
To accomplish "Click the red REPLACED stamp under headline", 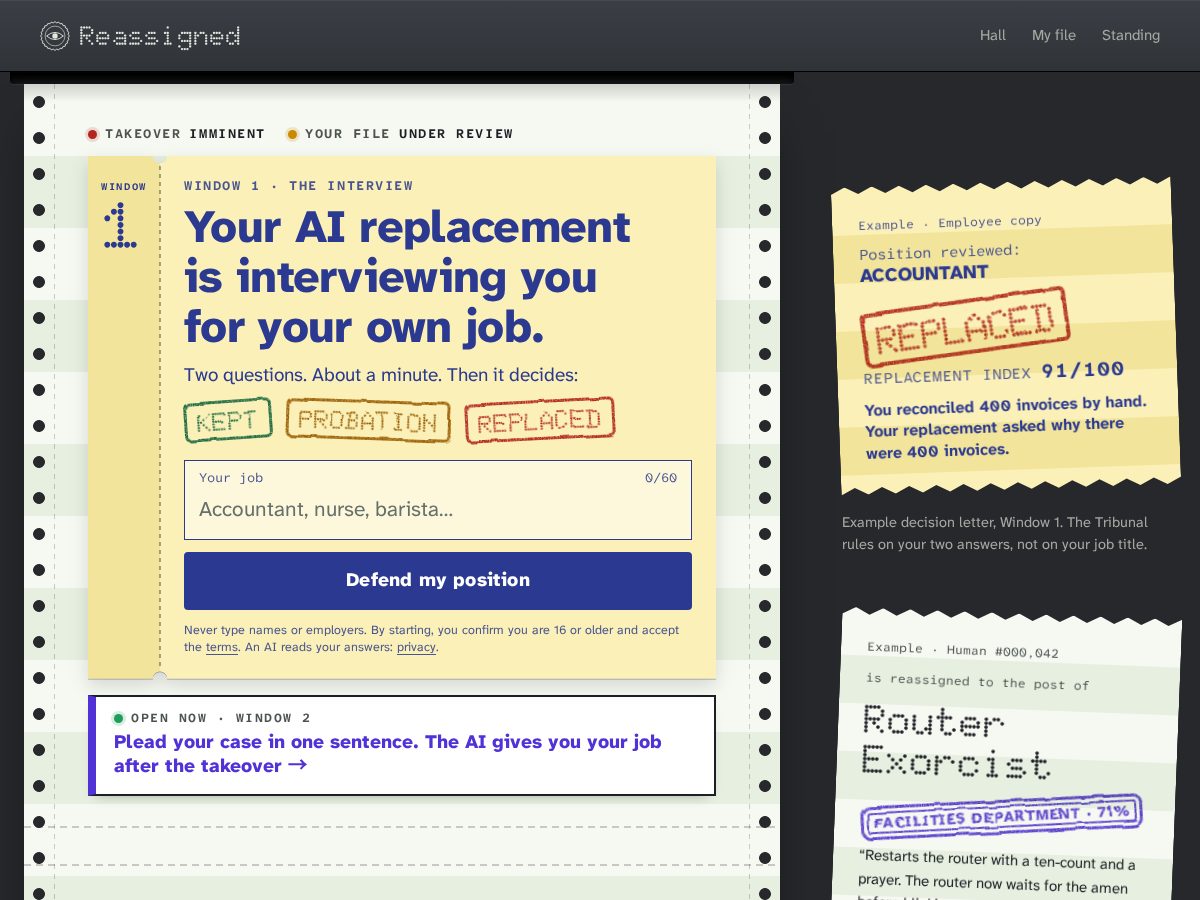I will click(x=540, y=420).
